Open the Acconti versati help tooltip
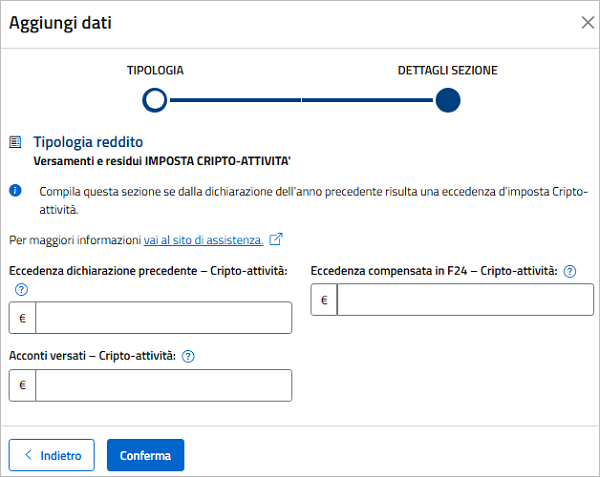Viewport: 600px width, 477px height. click(x=188, y=355)
